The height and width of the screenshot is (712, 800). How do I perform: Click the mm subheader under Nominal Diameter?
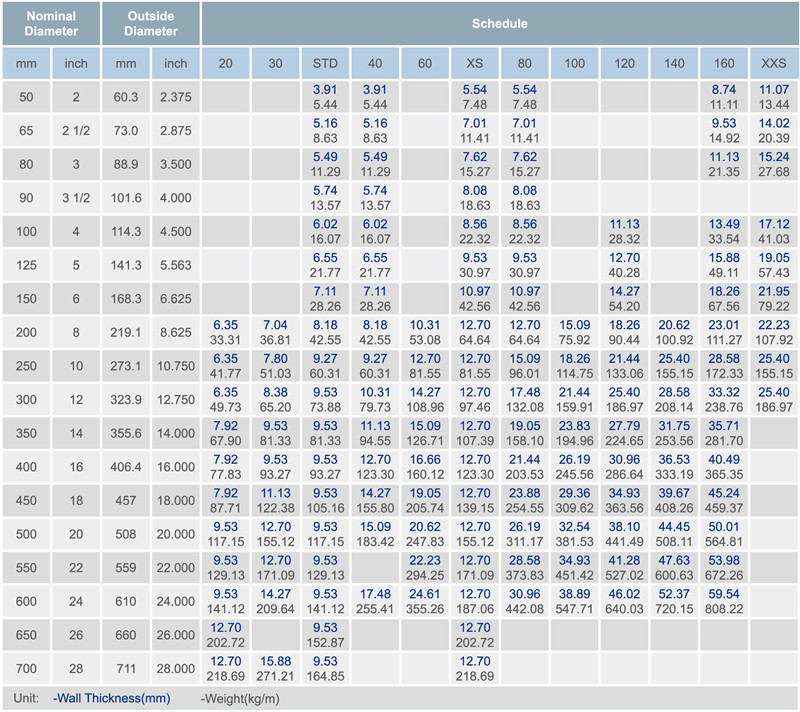click(x=26, y=63)
